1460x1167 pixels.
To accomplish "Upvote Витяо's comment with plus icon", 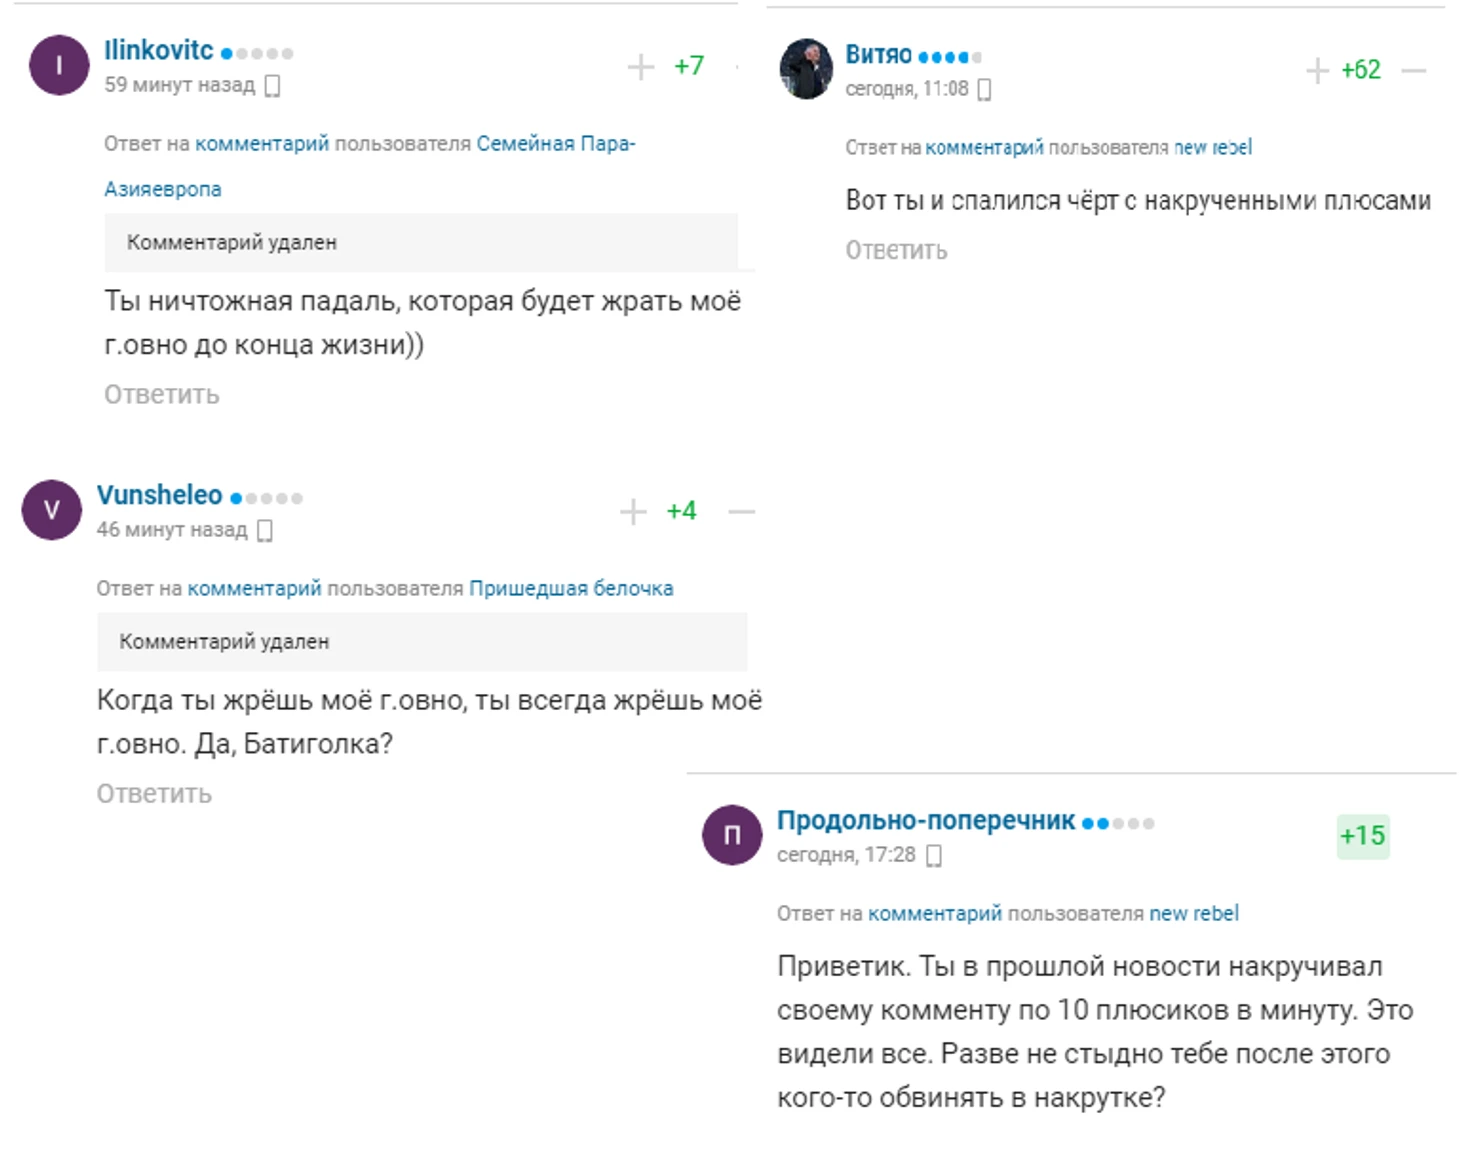I will click(x=1317, y=71).
